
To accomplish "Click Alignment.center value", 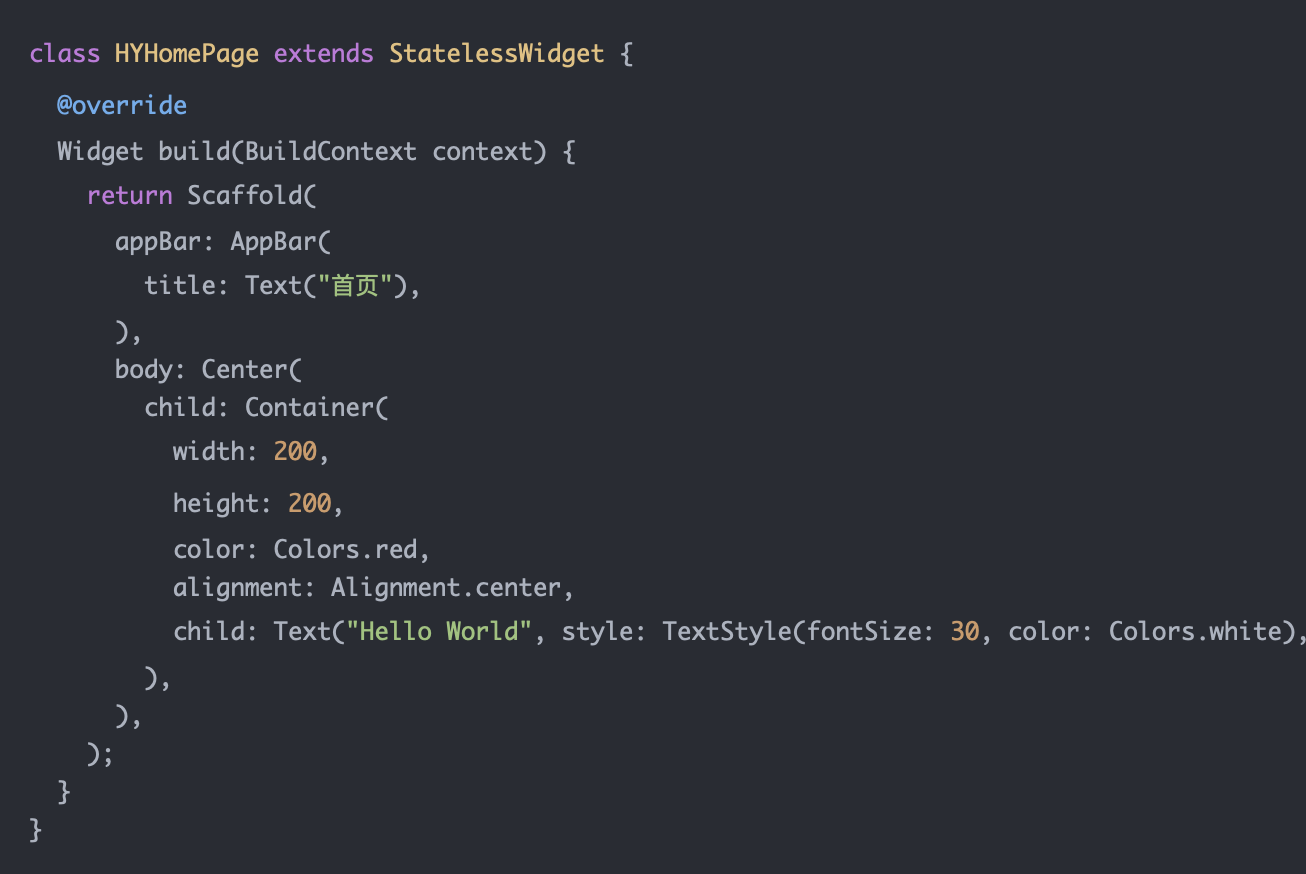I will [446, 587].
